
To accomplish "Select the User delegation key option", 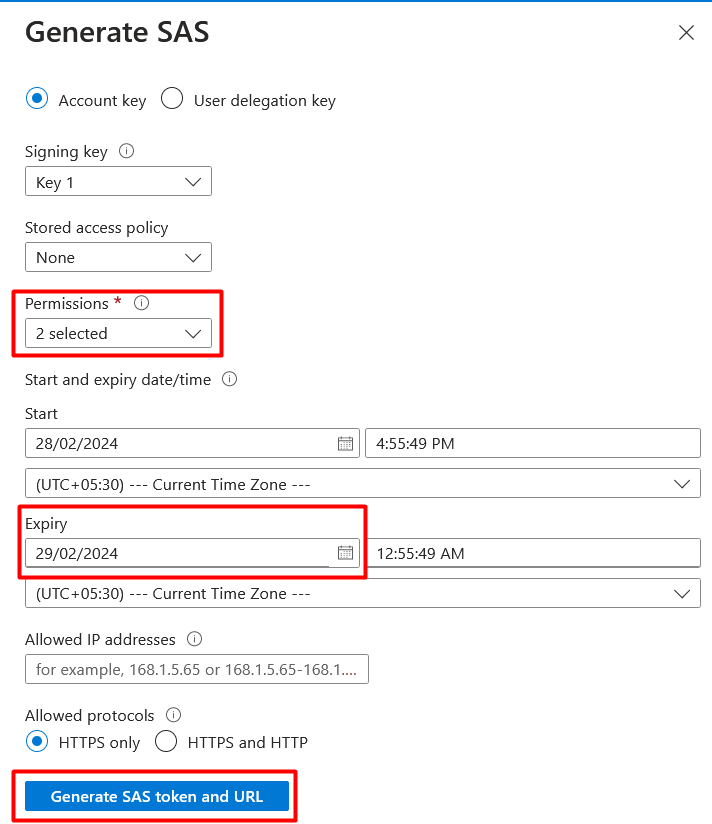I will pos(172,98).
